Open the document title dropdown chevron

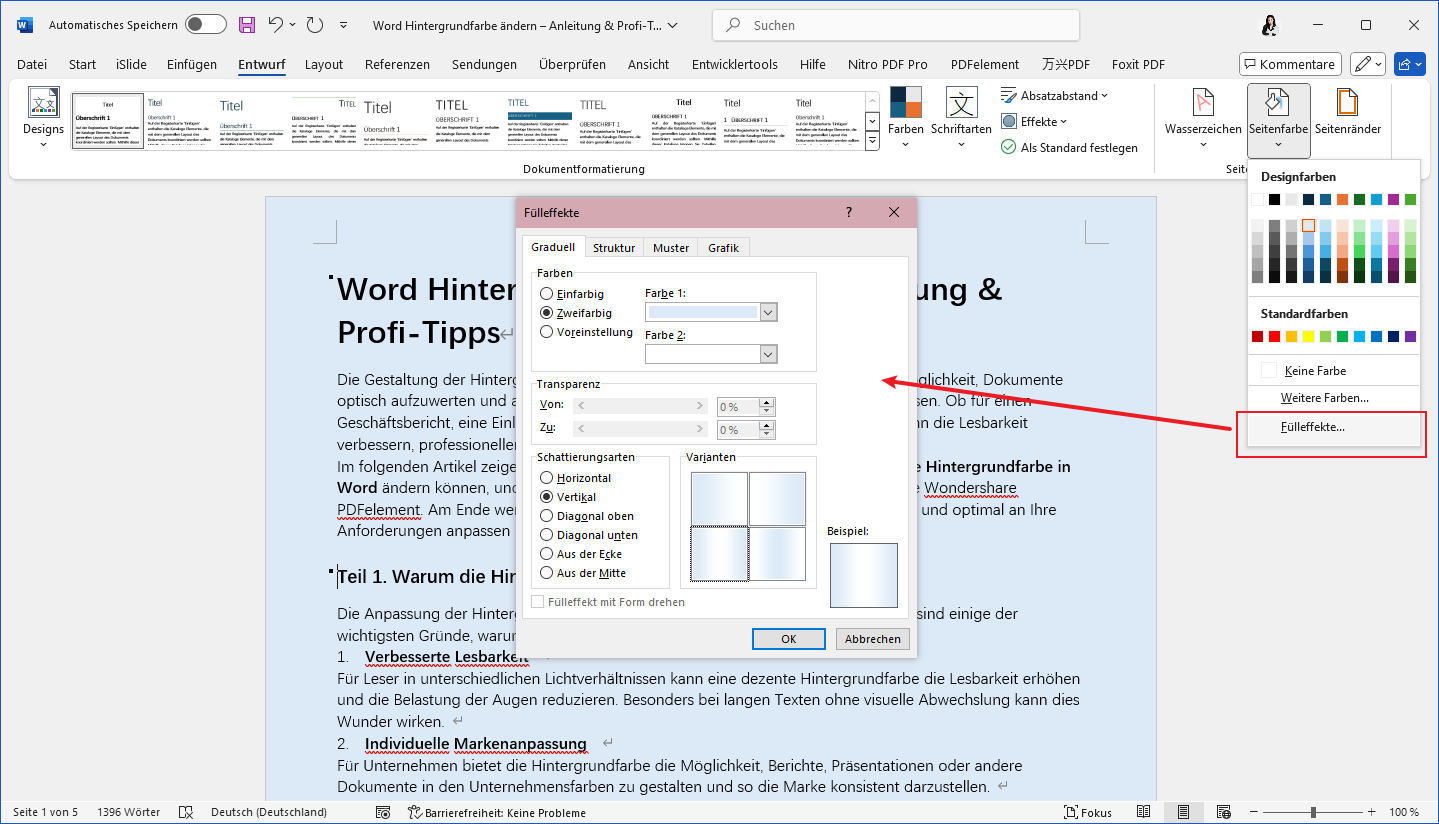(x=671, y=25)
